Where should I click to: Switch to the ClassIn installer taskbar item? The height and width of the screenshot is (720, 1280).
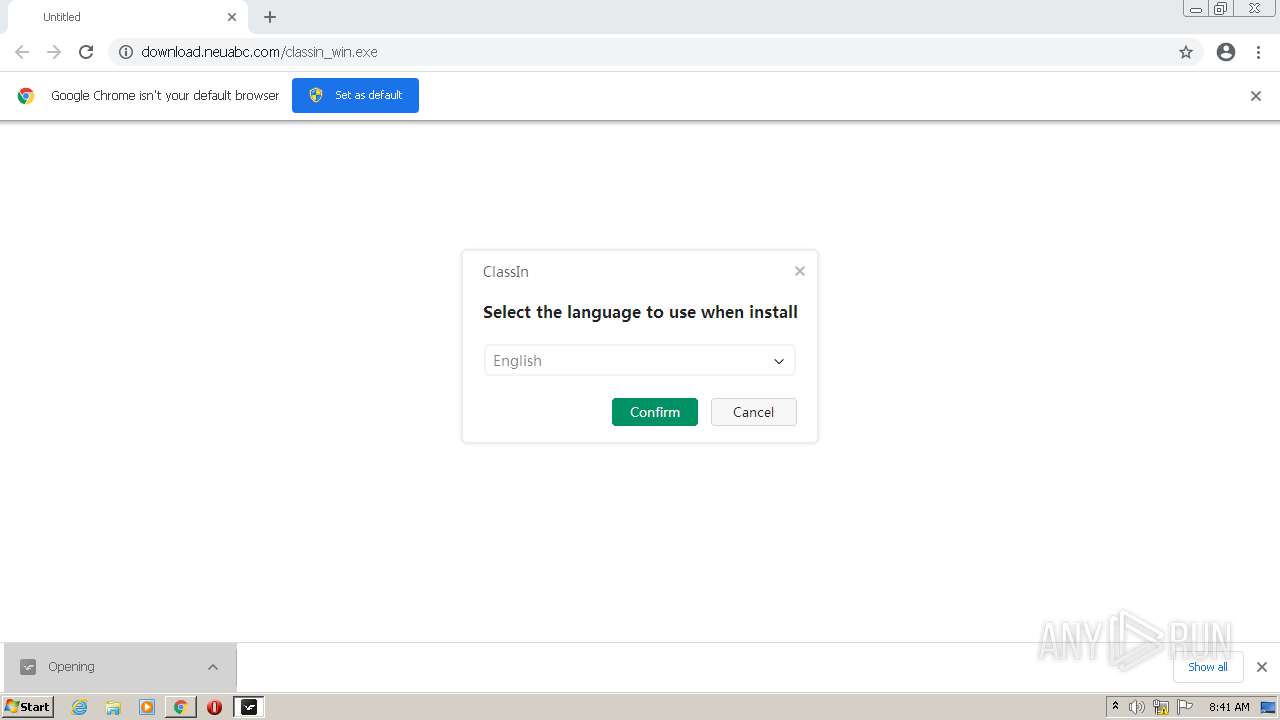click(x=248, y=707)
